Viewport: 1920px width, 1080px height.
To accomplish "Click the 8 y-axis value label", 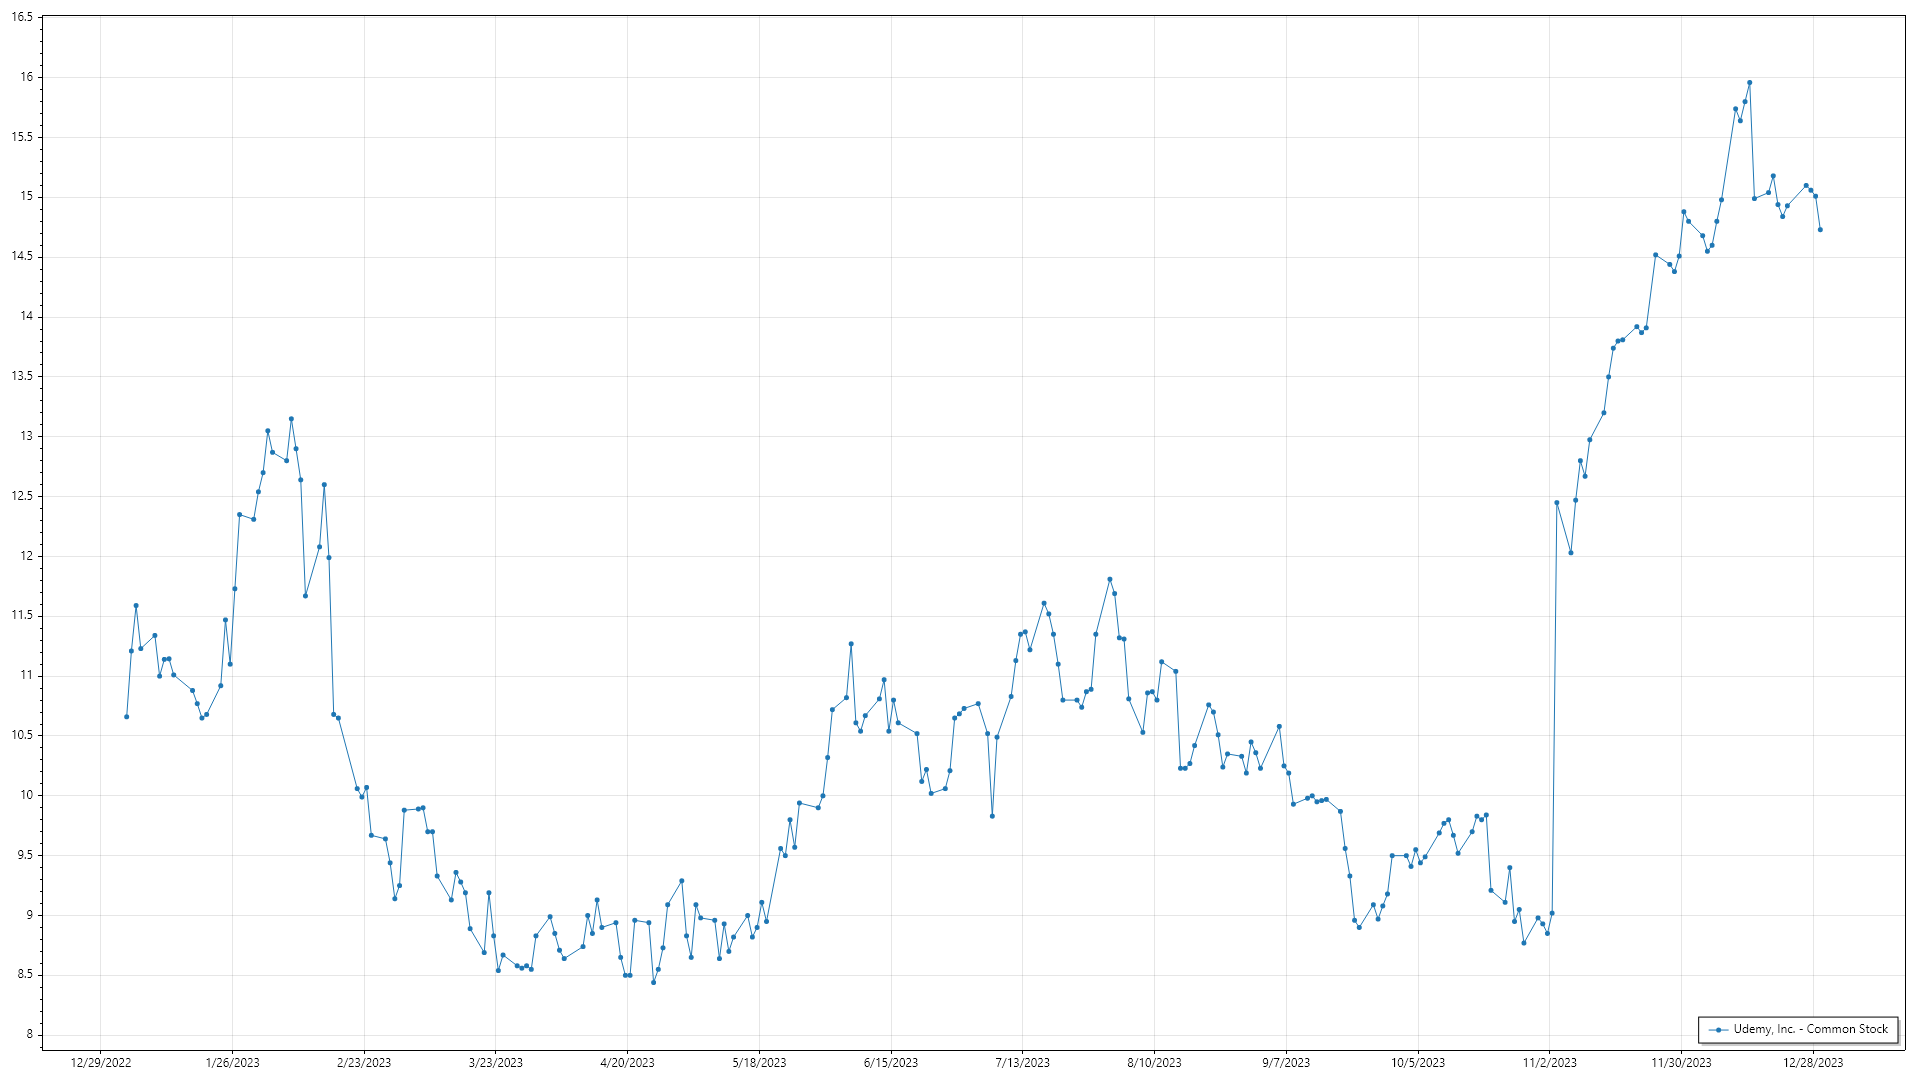I will click(x=29, y=1035).
